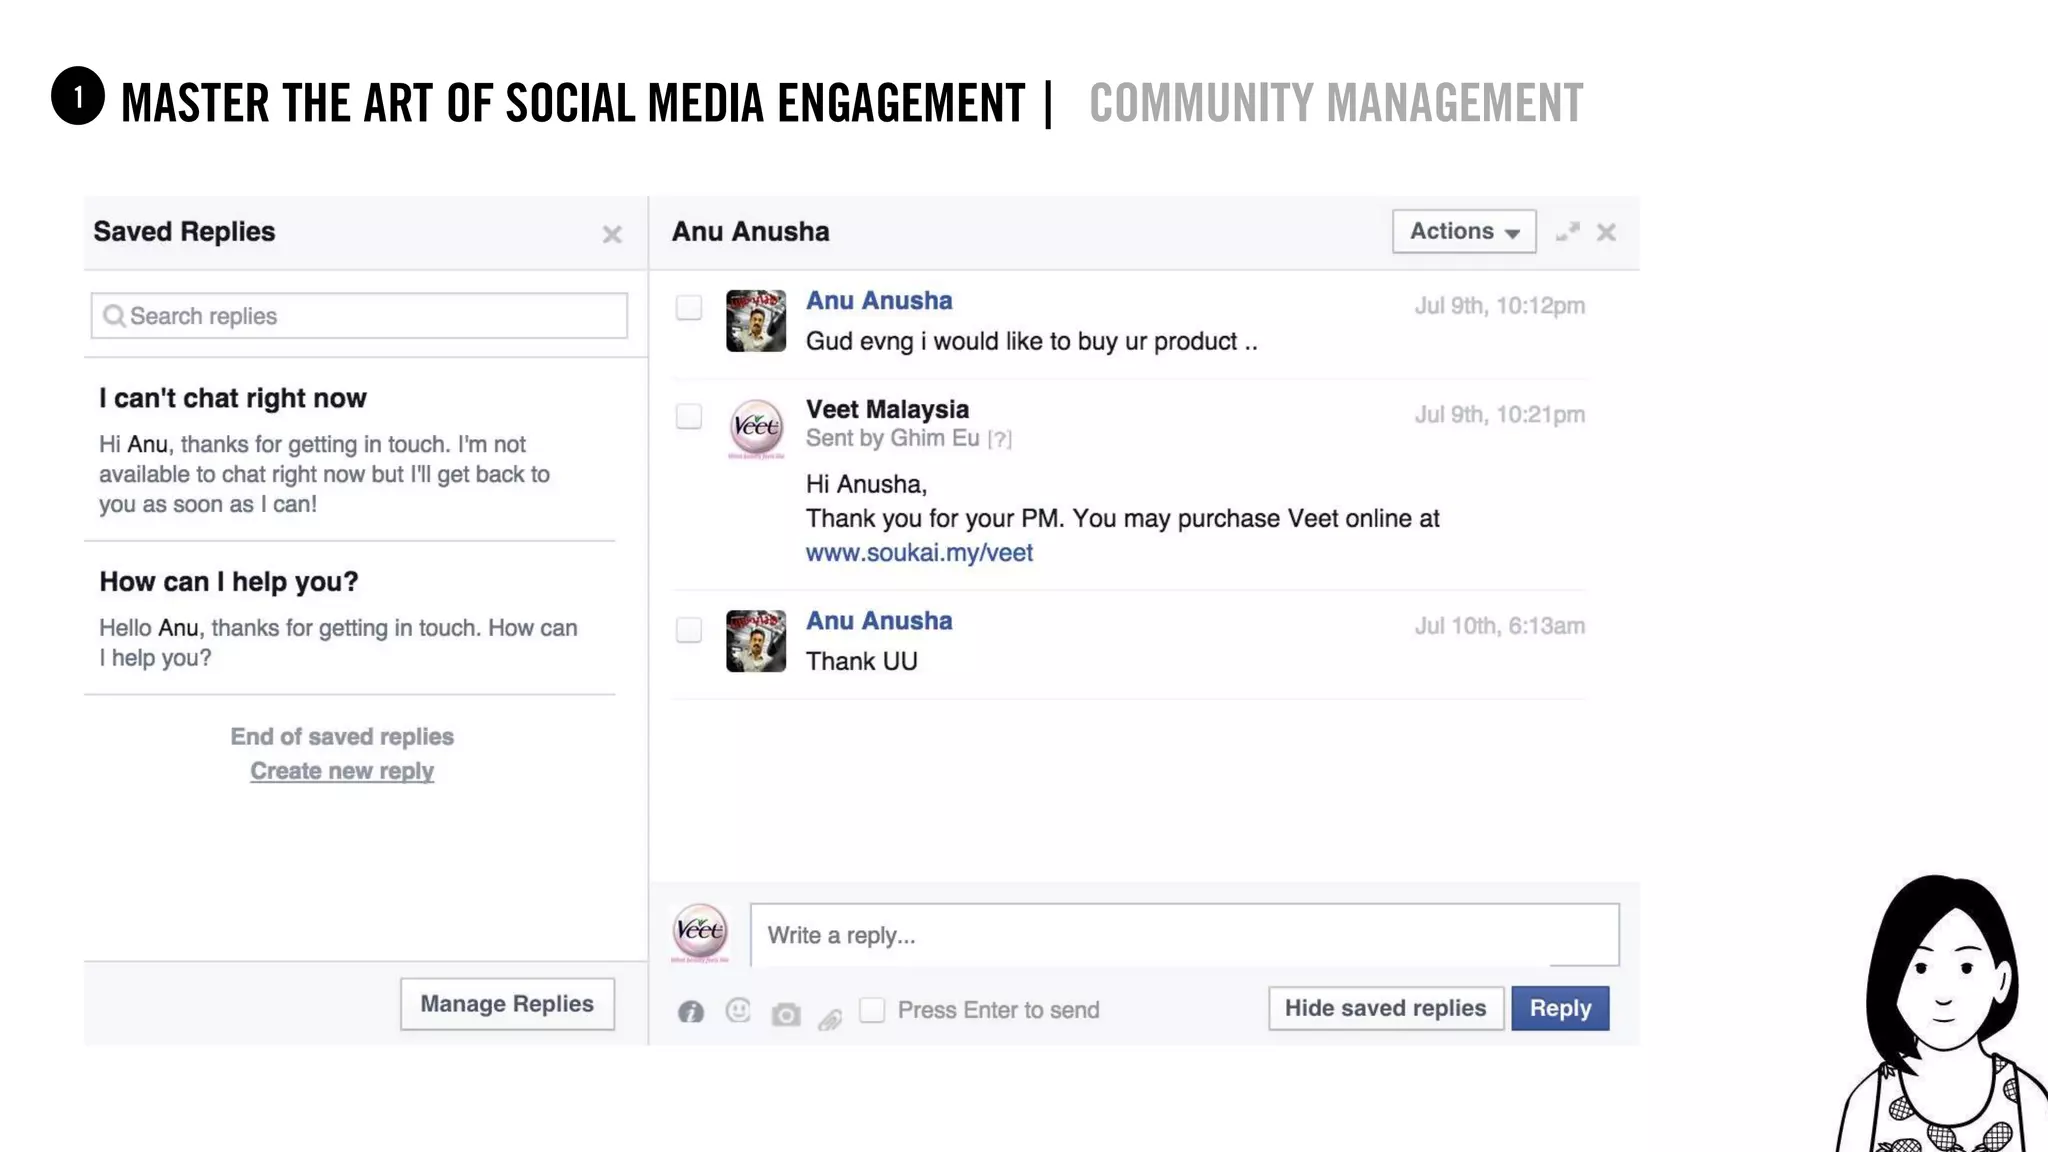
Task: Attach a file with paperclip icon
Action: point(830,1019)
